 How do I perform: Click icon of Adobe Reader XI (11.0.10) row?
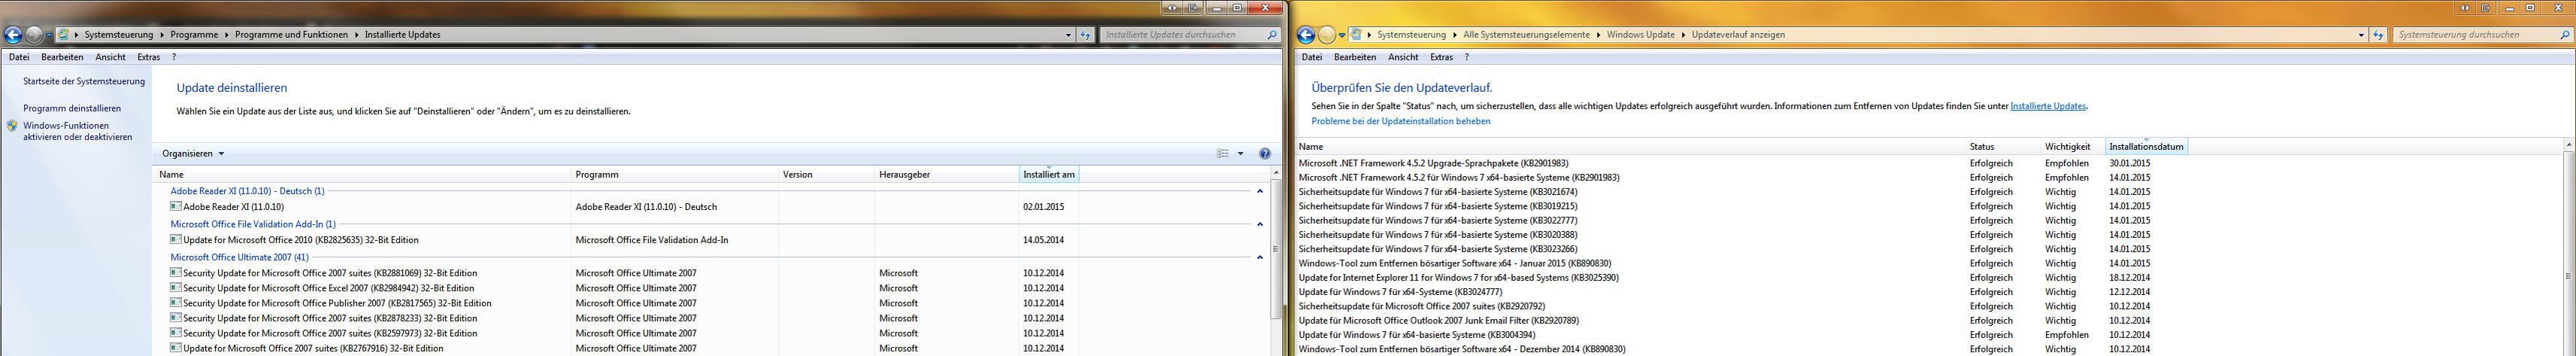[176, 206]
